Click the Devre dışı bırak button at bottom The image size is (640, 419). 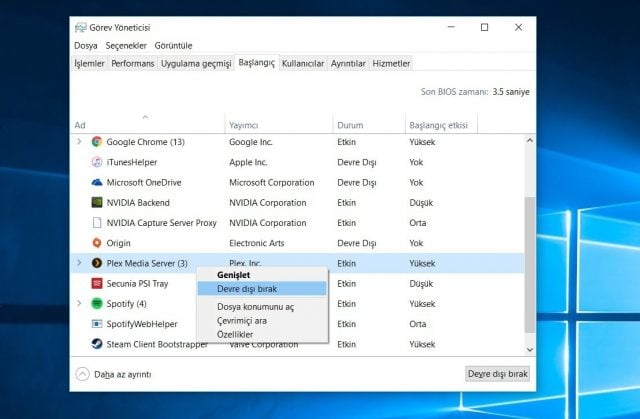pyautogui.click(x=498, y=374)
